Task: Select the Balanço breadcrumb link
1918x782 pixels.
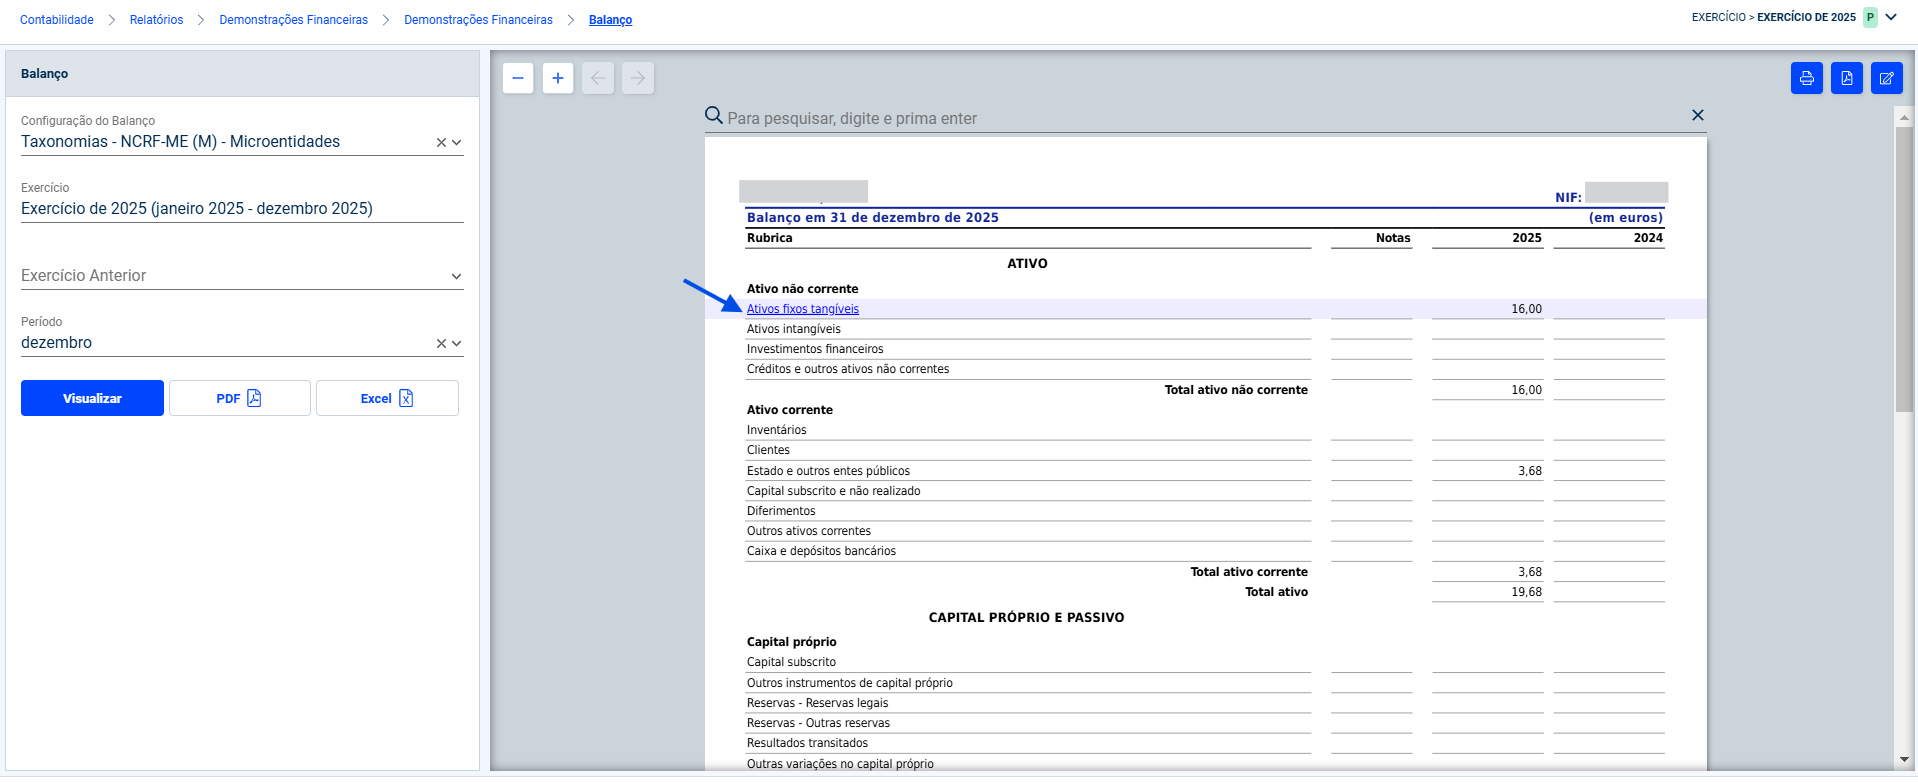Action: point(611,20)
